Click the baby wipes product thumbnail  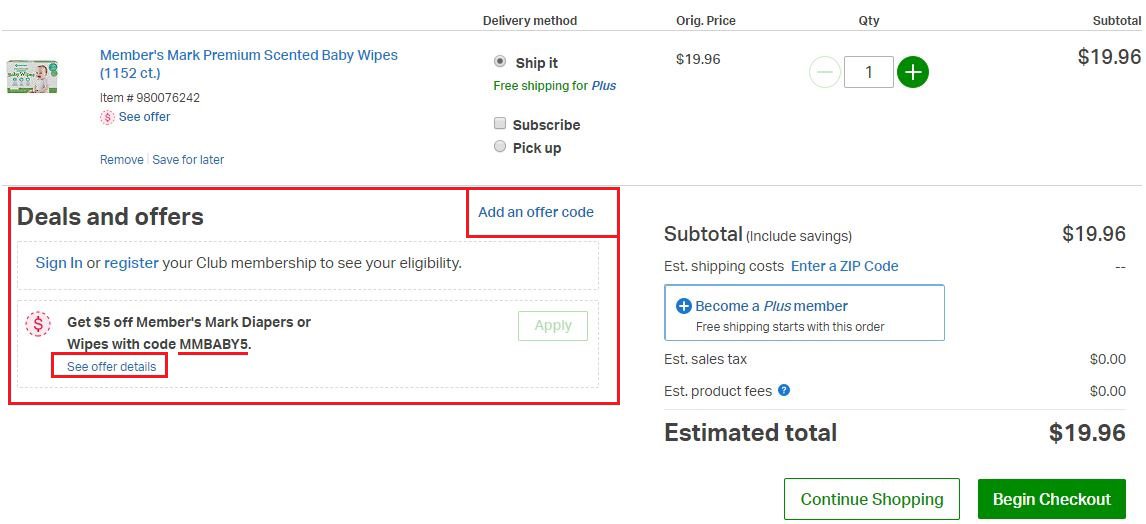point(31,77)
